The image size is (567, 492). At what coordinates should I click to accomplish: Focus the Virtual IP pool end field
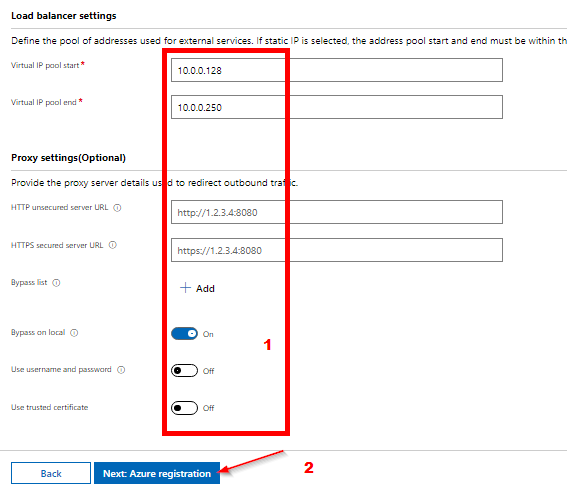tap(337, 107)
